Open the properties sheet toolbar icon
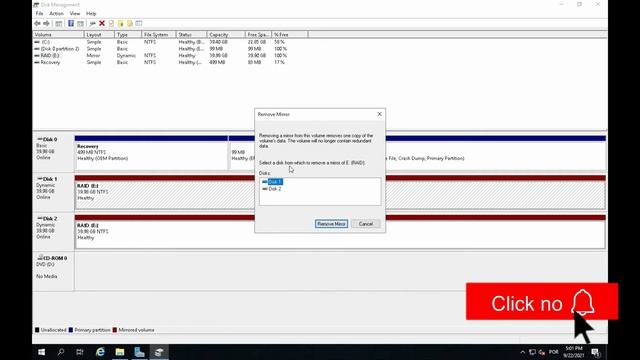This screenshot has width=640, height=360. click(111, 24)
